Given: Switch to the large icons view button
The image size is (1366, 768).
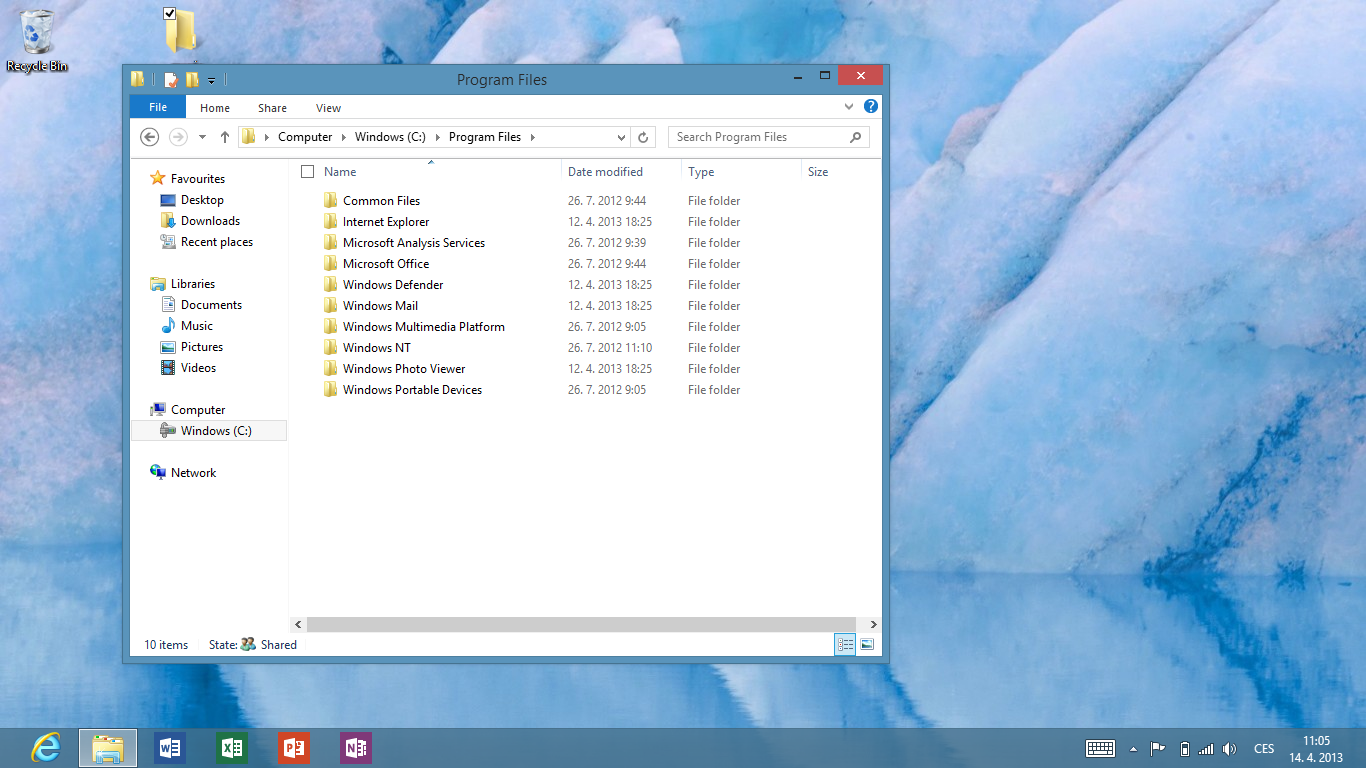Looking at the screenshot, I should (867, 645).
